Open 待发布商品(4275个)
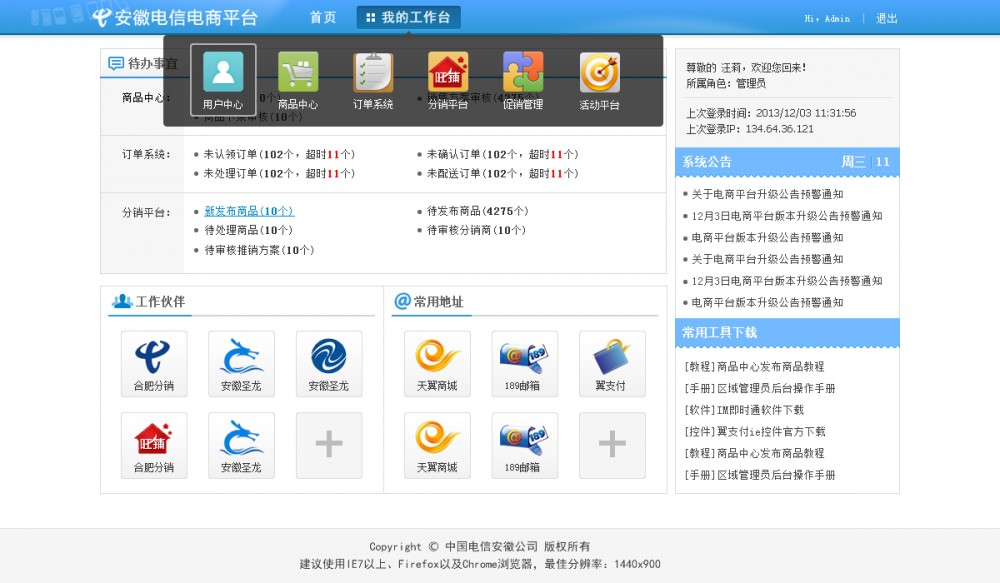This screenshot has height=583, width=1000. pyautogui.click(x=477, y=211)
